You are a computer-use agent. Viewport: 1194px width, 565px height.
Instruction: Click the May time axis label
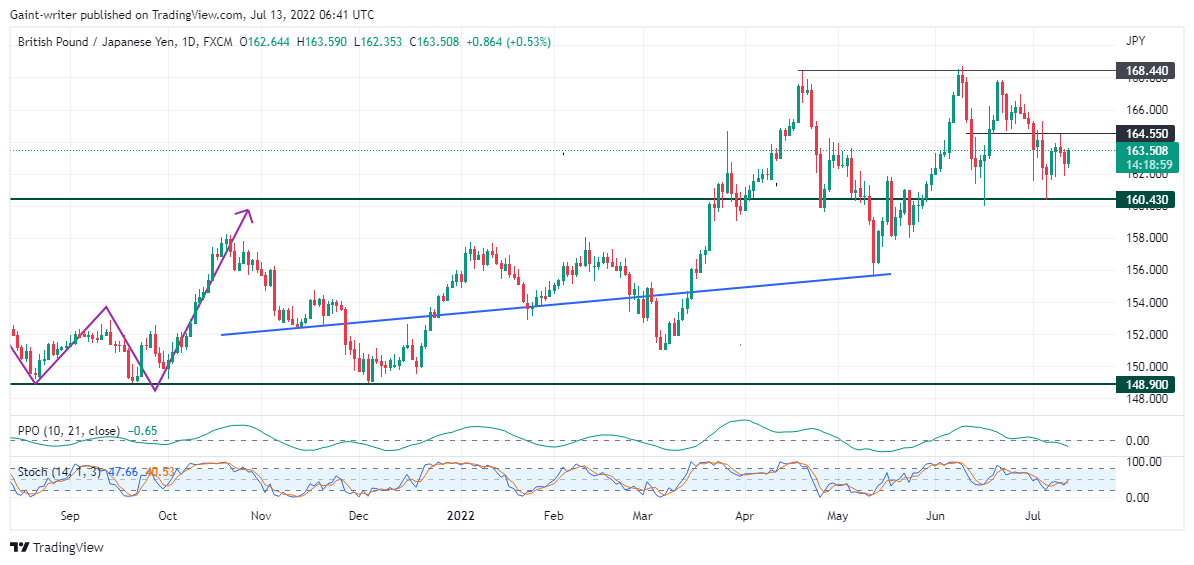tap(838, 516)
